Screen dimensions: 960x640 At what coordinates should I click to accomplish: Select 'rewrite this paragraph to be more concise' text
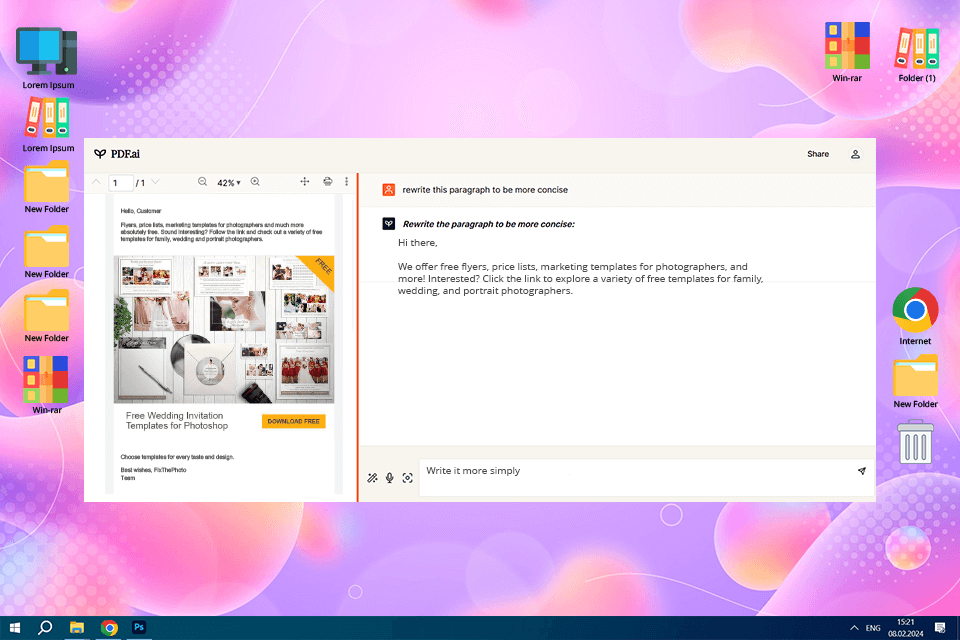[485, 190]
